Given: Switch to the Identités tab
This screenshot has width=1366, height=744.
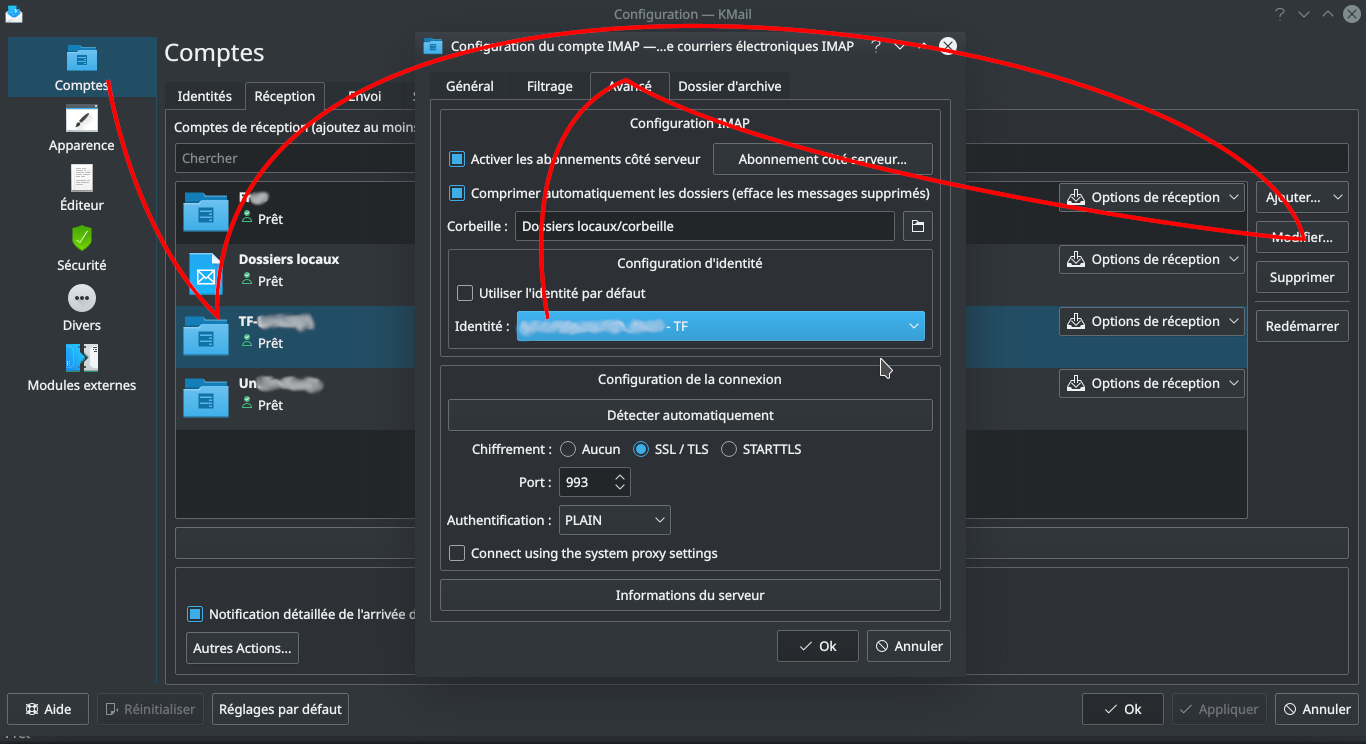Looking at the screenshot, I should pyautogui.click(x=204, y=96).
